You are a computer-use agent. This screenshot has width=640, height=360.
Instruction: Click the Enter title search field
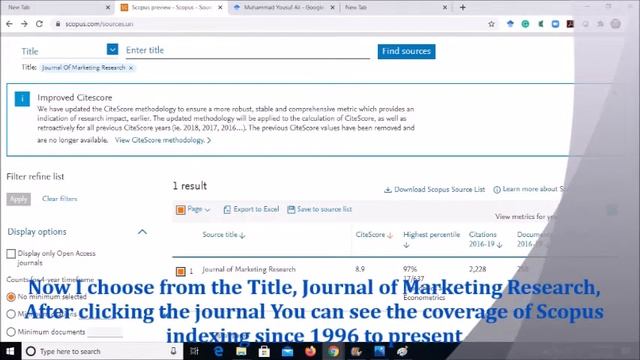pyautogui.click(x=247, y=51)
